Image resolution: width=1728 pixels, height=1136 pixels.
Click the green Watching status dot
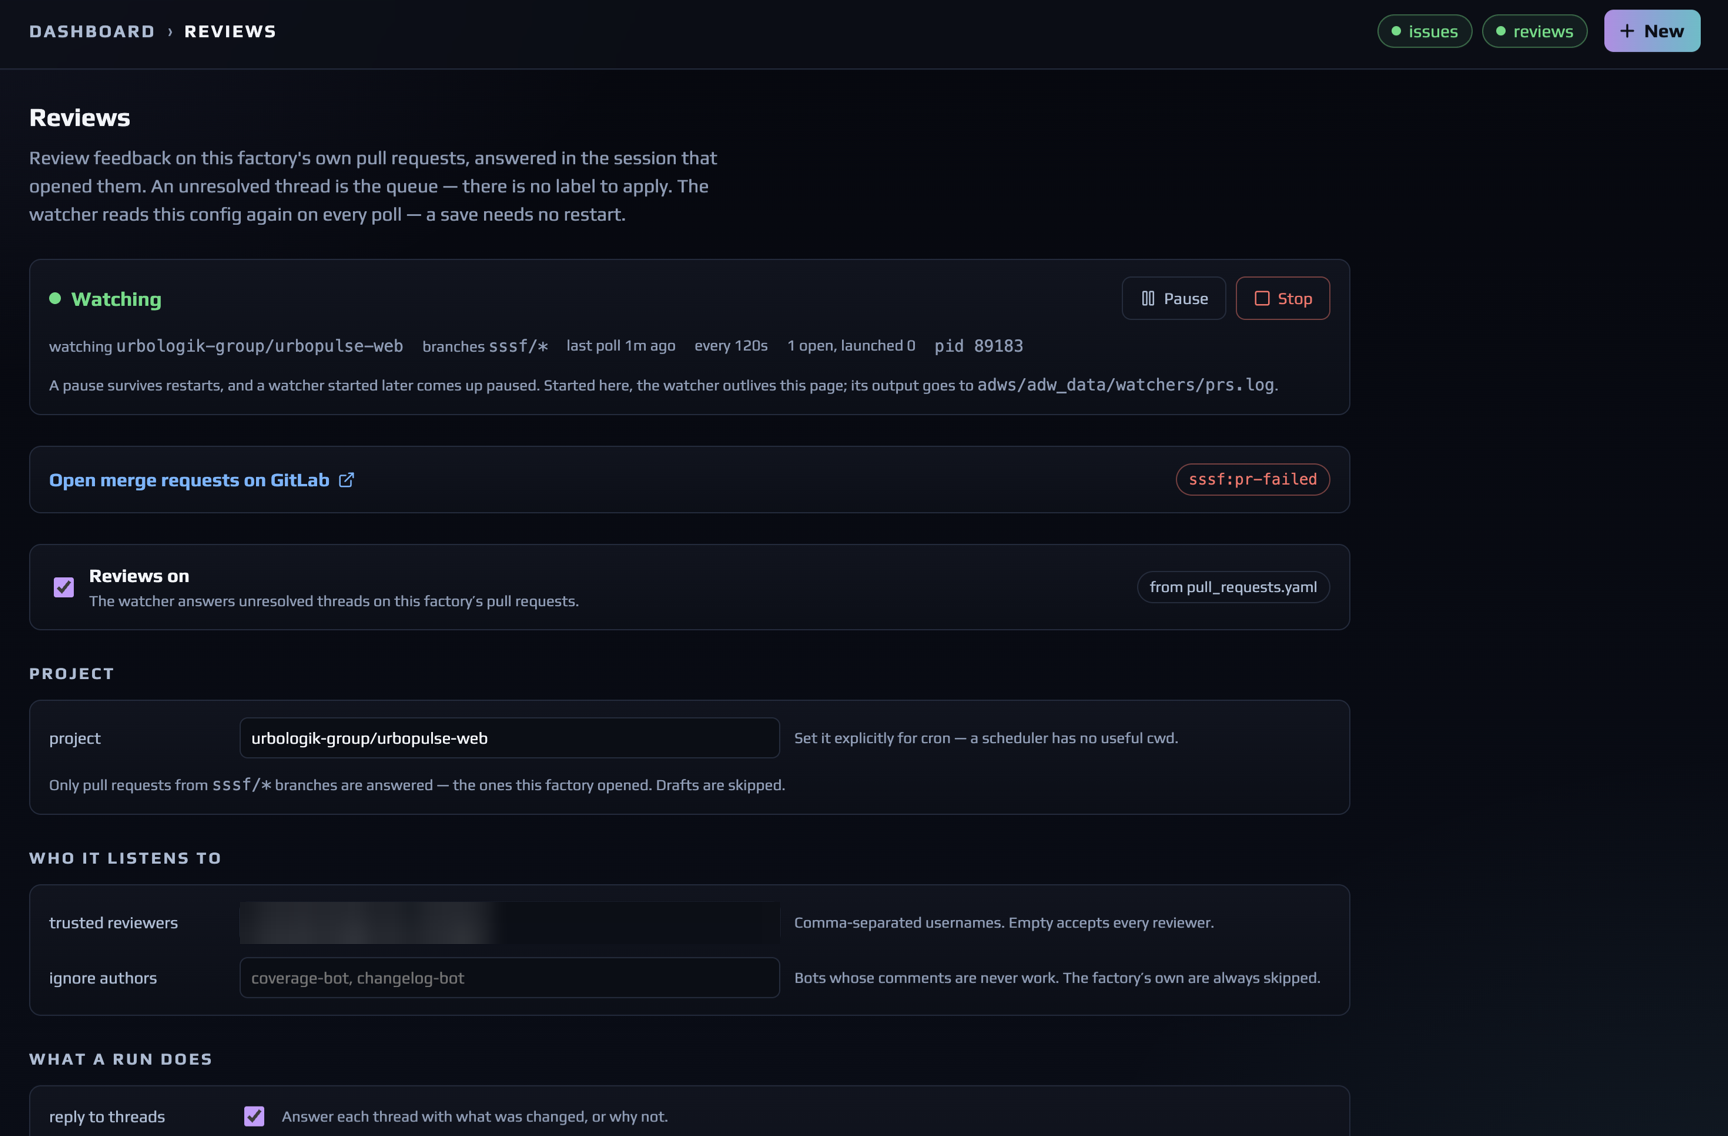click(x=55, y=298)
